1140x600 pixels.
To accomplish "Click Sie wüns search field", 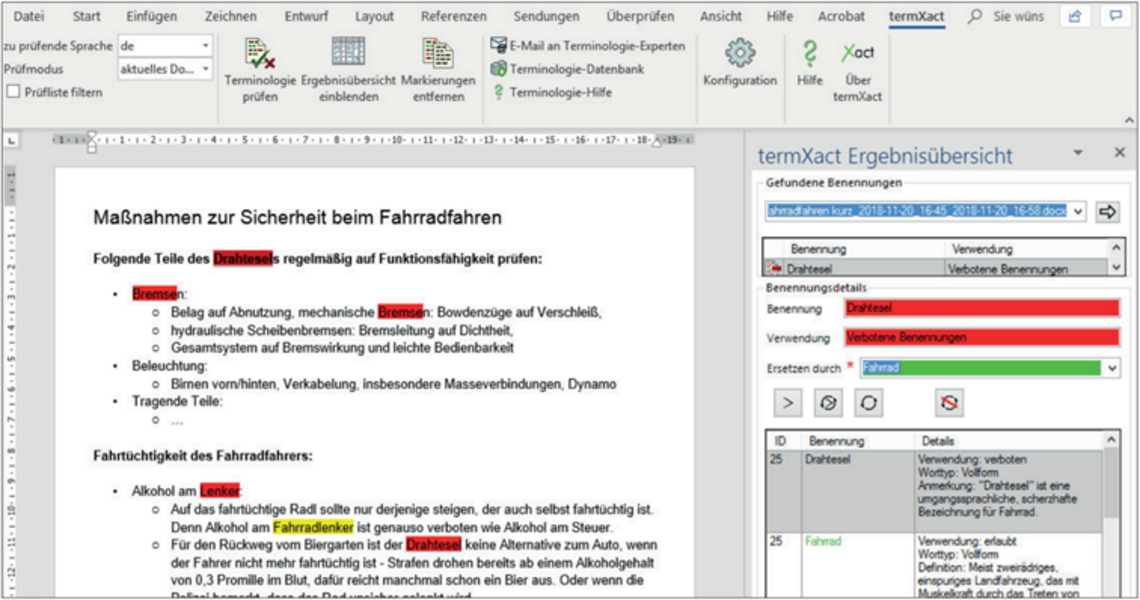I will click(x=1018, y=16).
